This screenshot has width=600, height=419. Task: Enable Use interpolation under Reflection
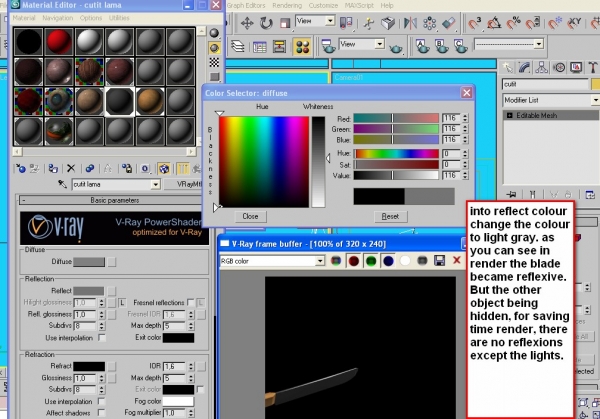102,338
